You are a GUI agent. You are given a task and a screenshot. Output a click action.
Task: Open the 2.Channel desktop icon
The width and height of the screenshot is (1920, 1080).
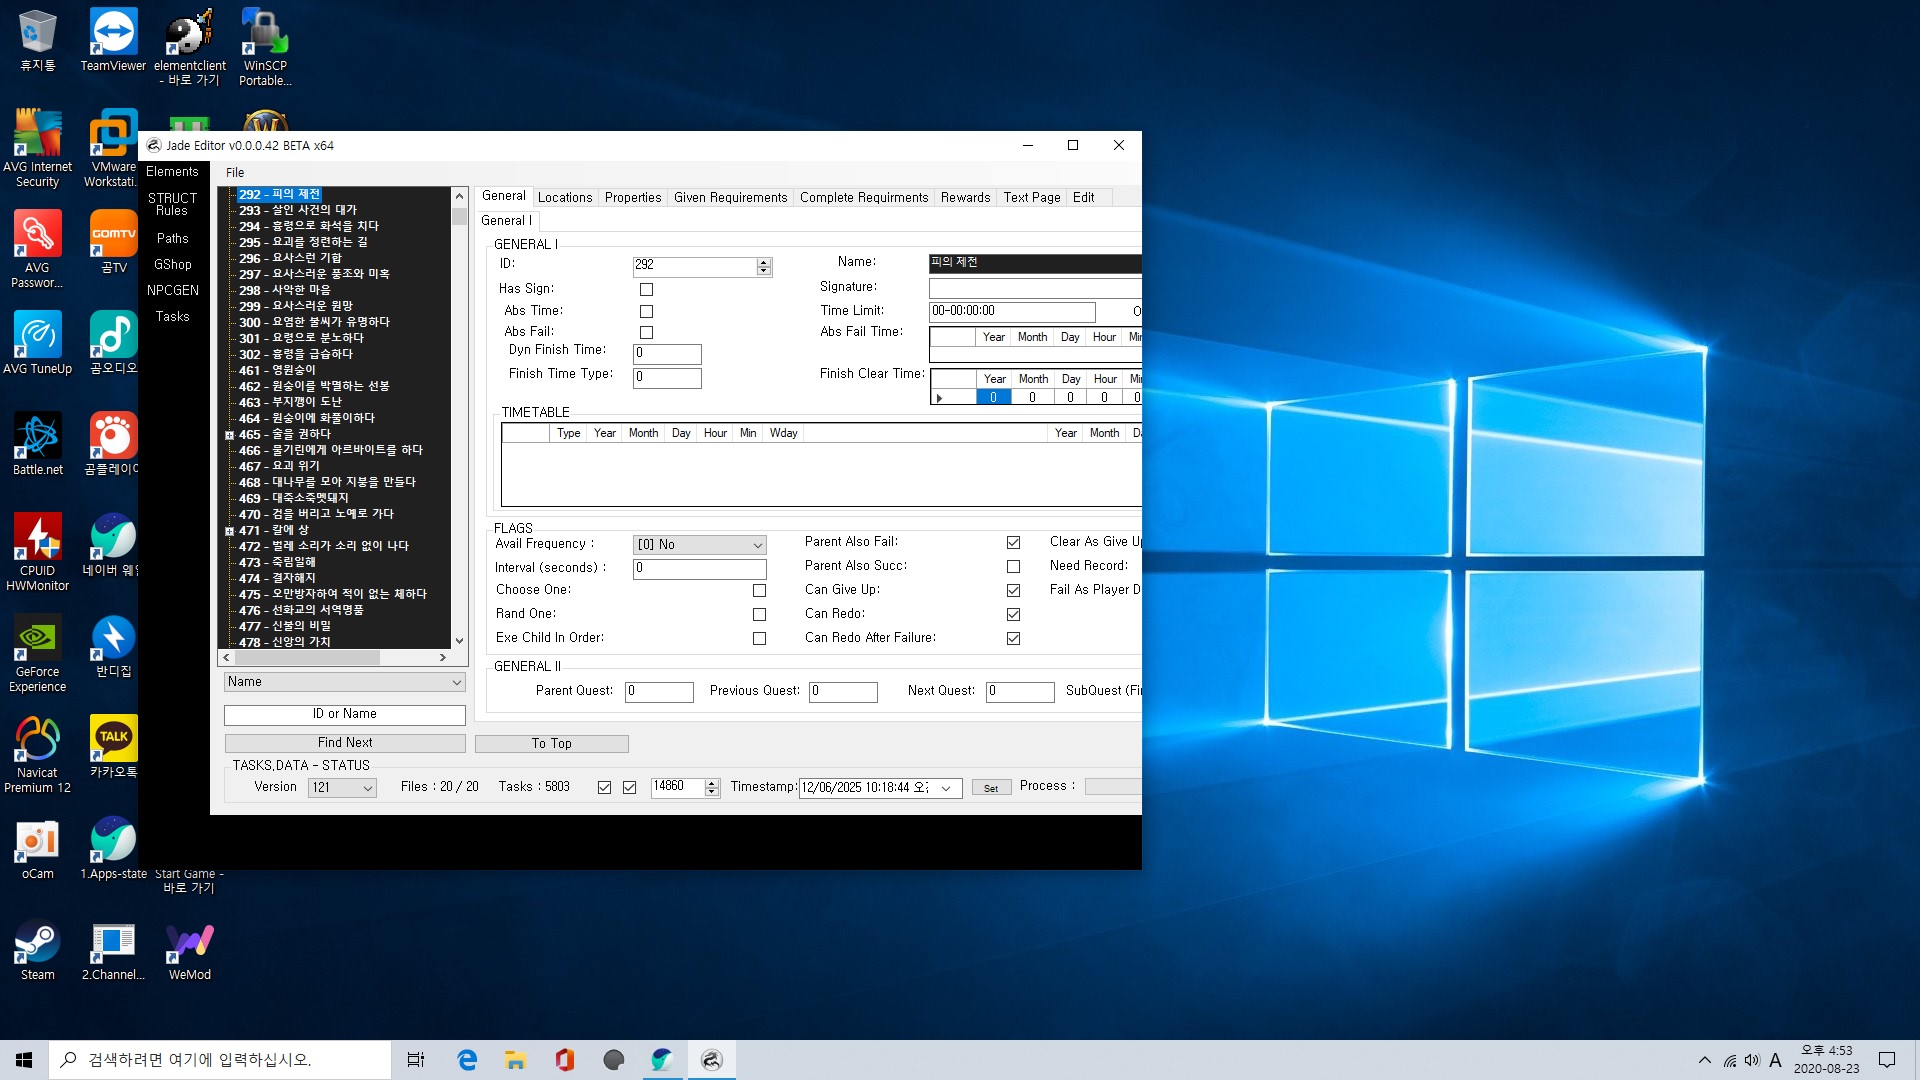point(113,949)
